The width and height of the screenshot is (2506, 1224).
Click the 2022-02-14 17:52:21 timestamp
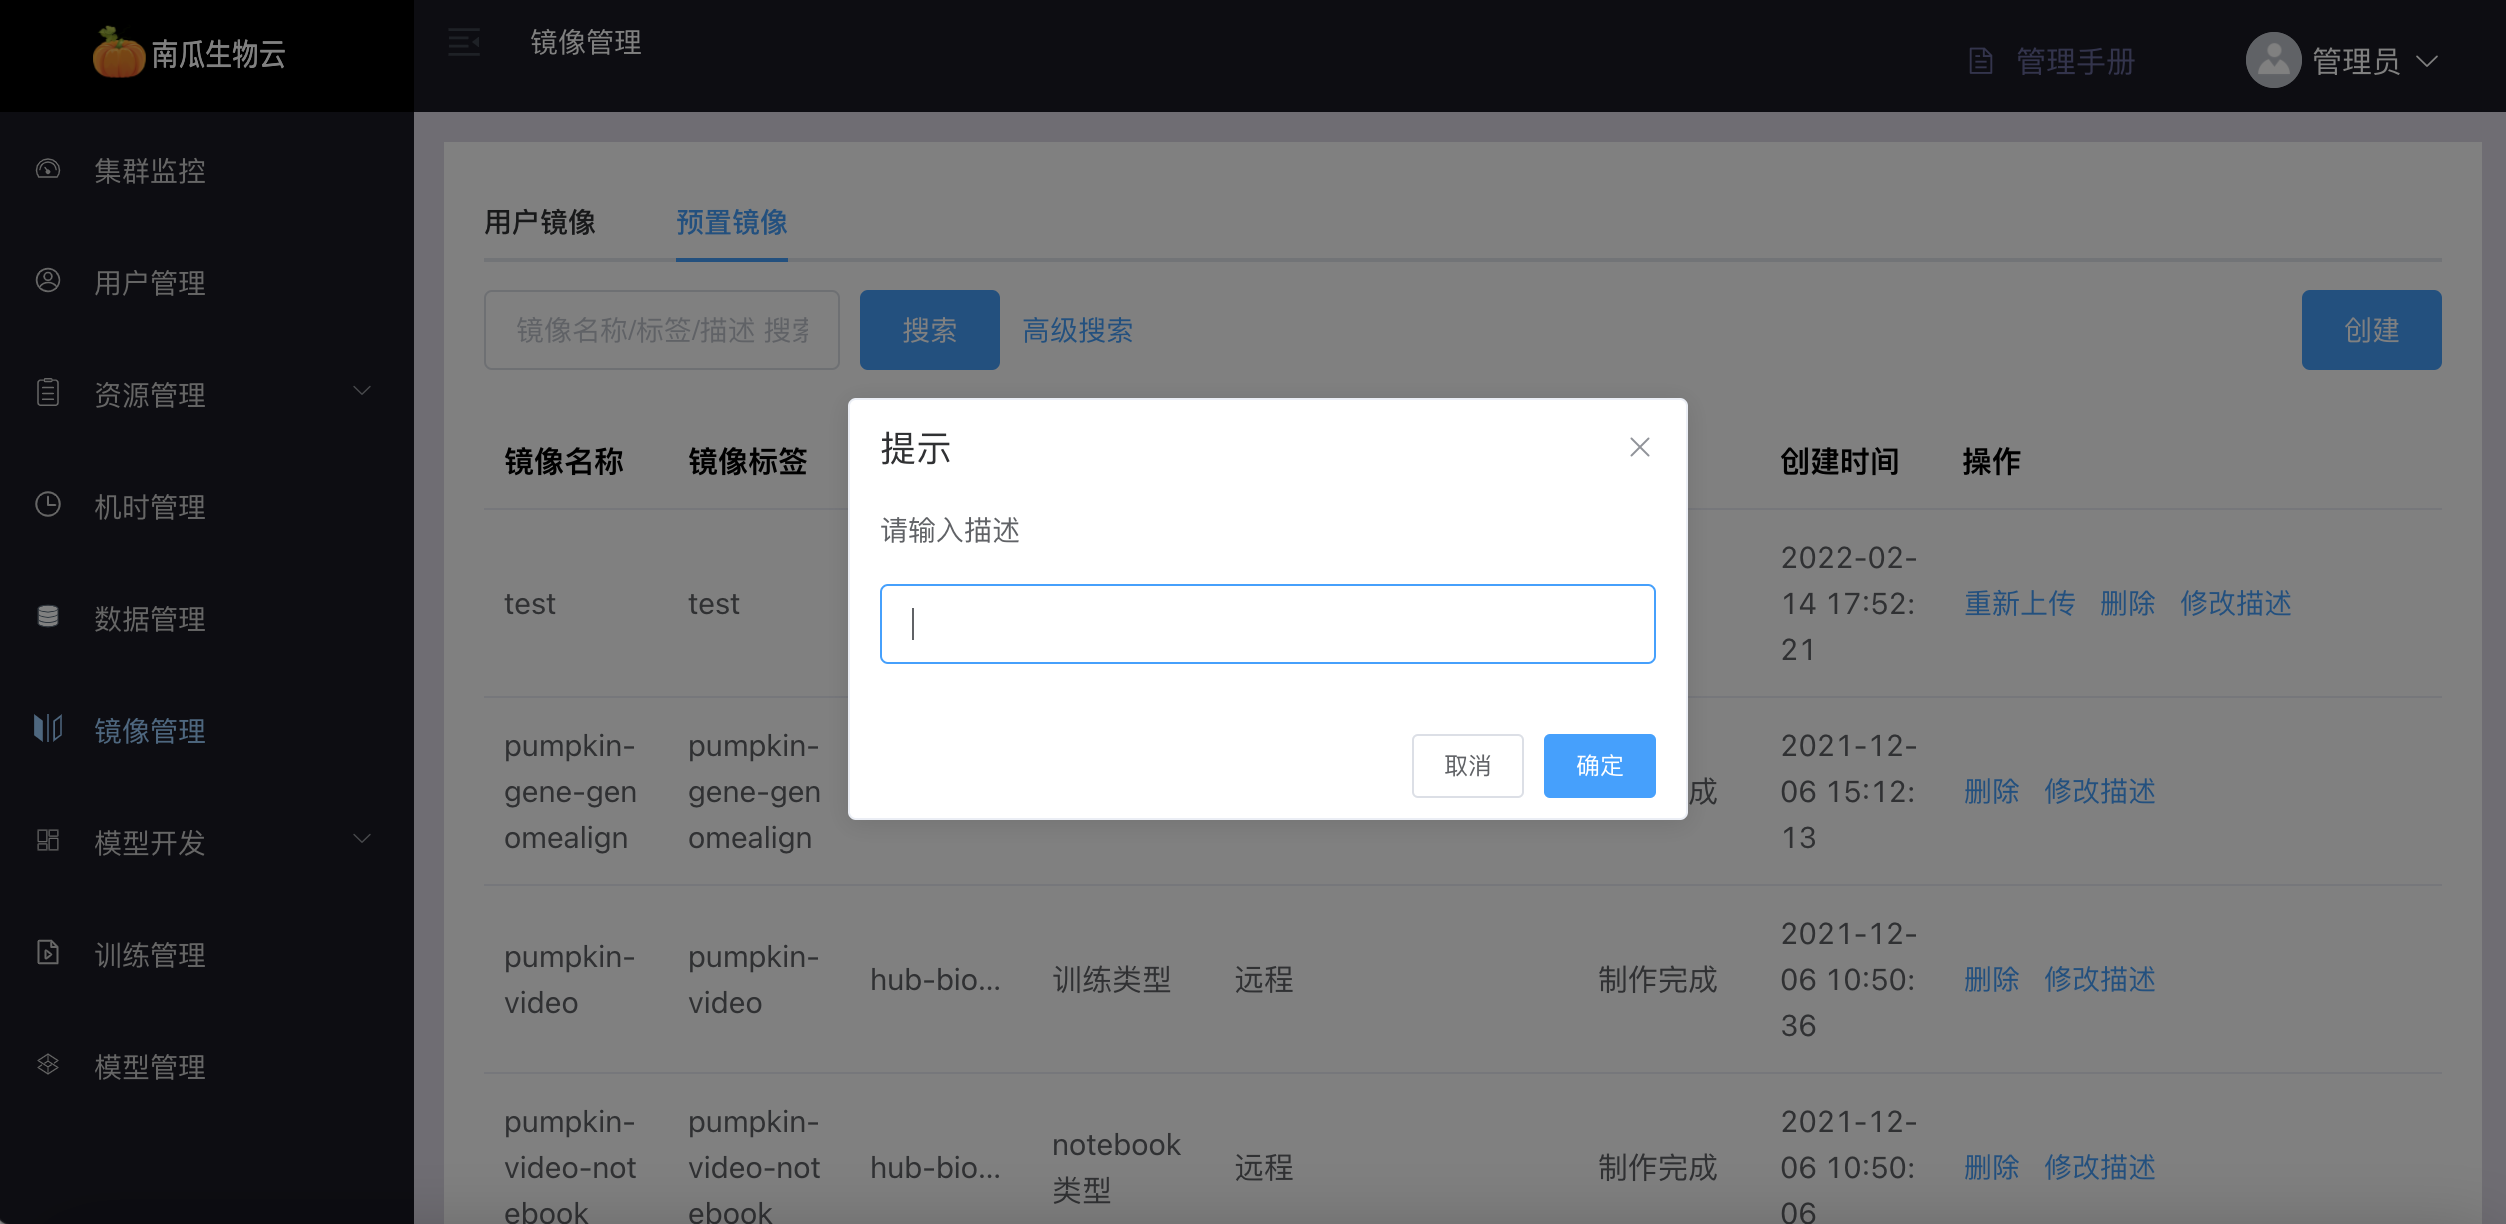1848,603
